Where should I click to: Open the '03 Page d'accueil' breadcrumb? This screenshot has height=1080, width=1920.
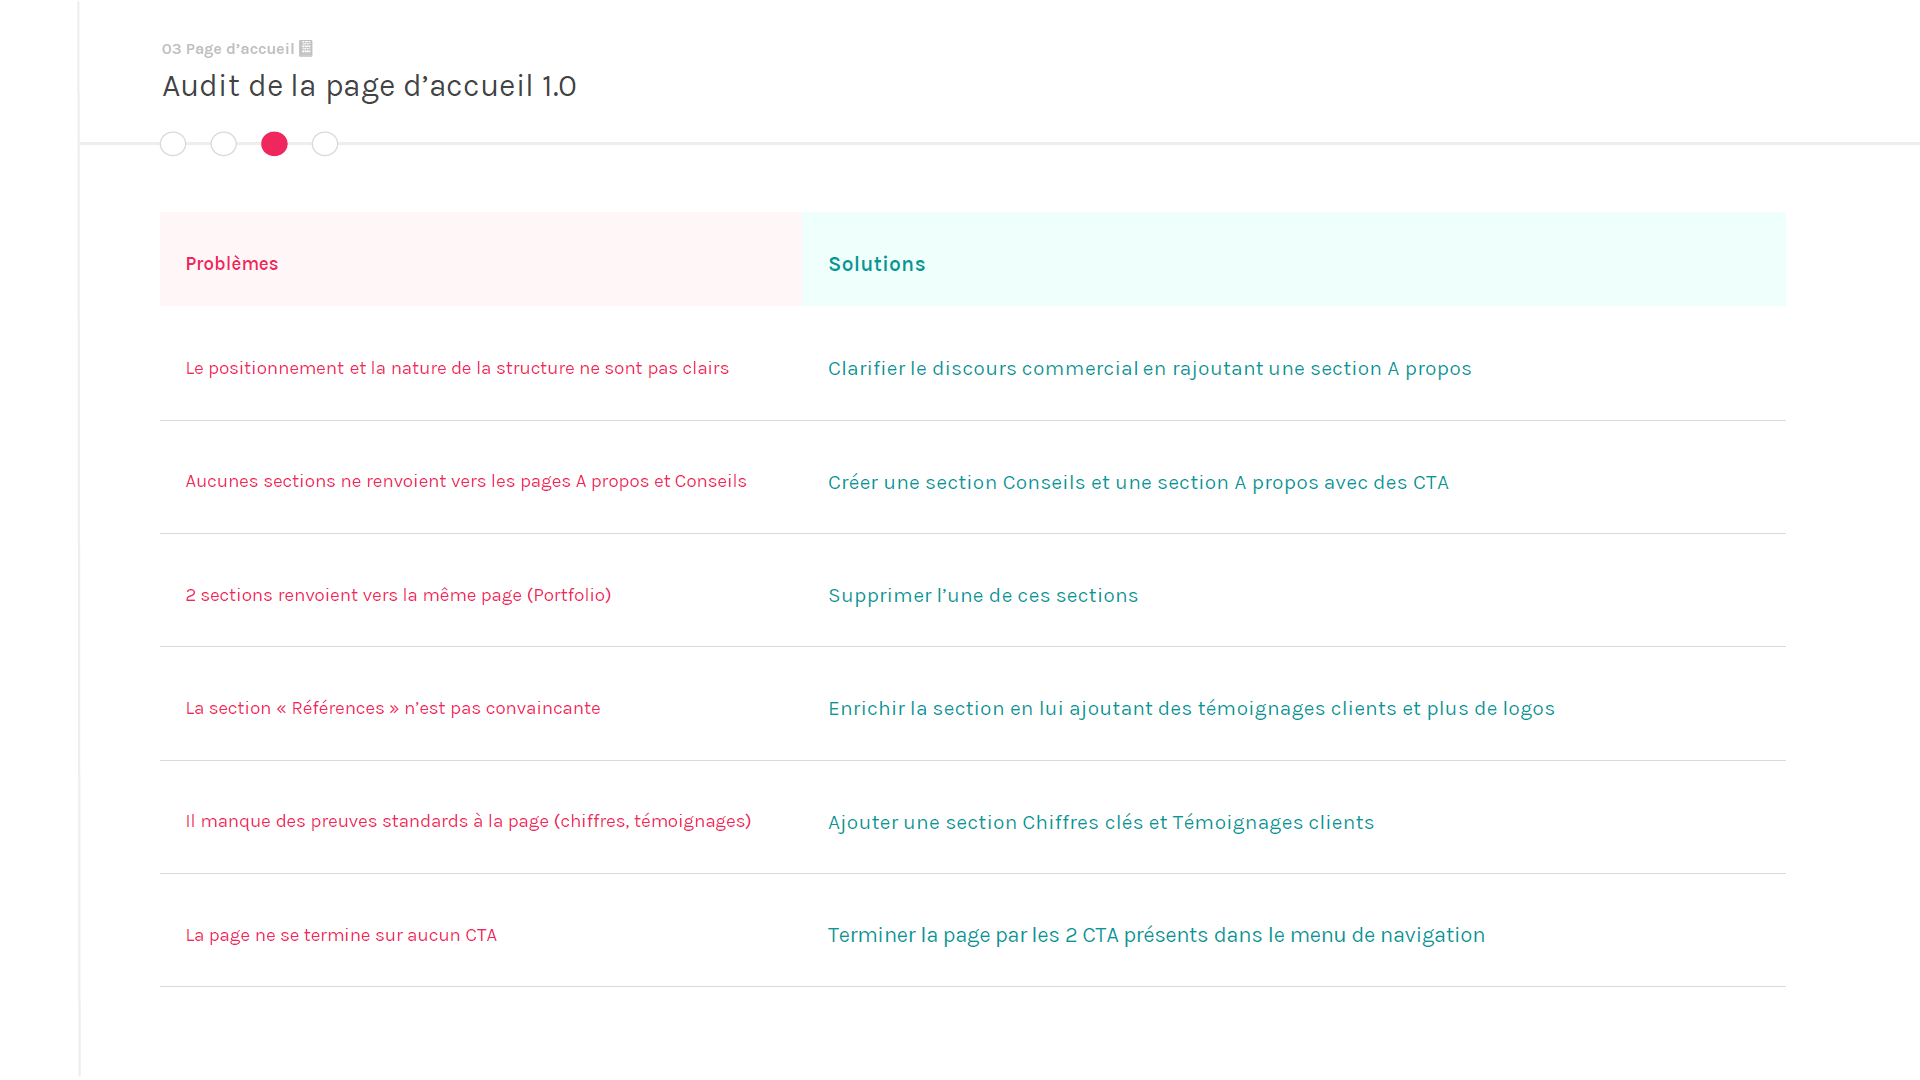(x=228, y=49)
